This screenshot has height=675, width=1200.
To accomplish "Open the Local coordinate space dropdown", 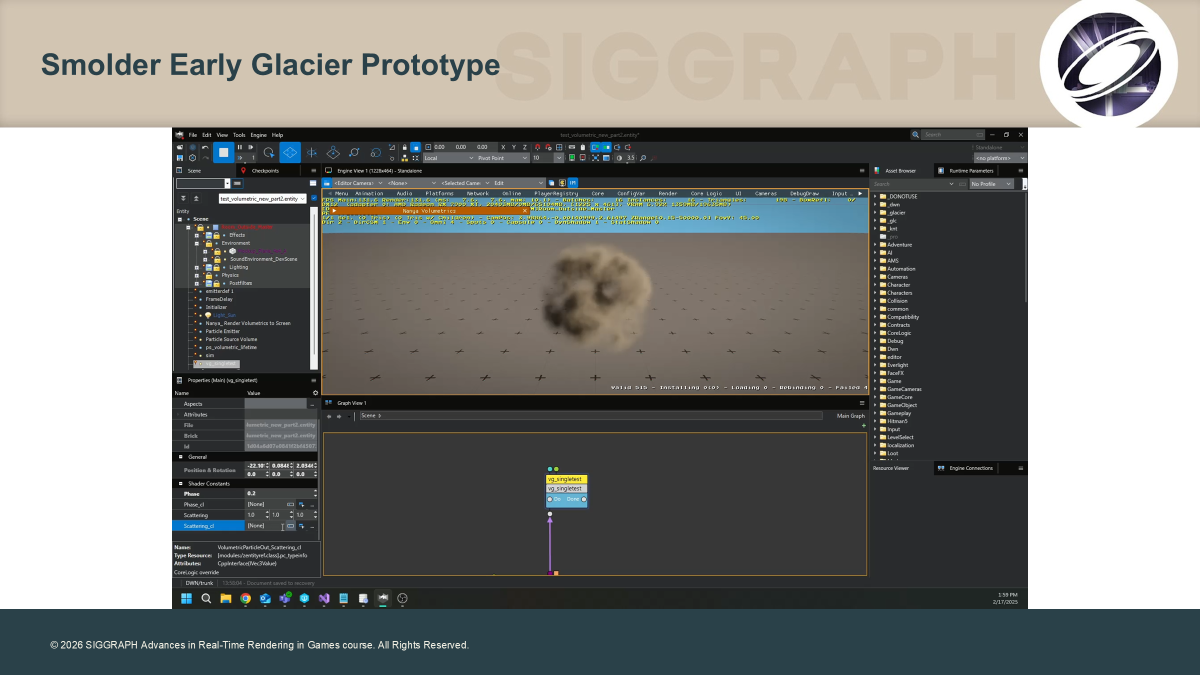I will [449, 157].
